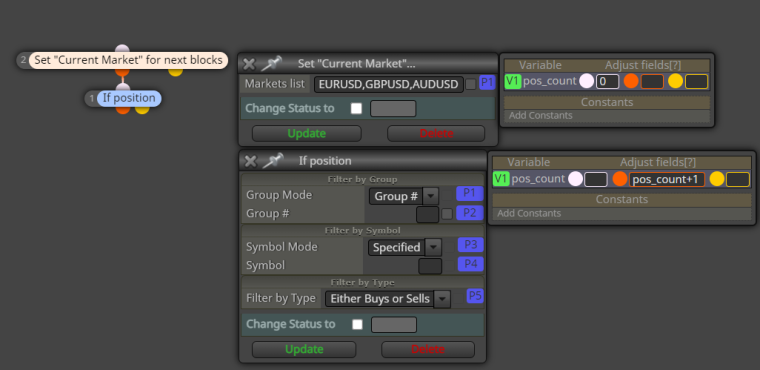760x370 pixels.
Task: Click V1 badge in top variables panel
Action: tap(513, 81)
